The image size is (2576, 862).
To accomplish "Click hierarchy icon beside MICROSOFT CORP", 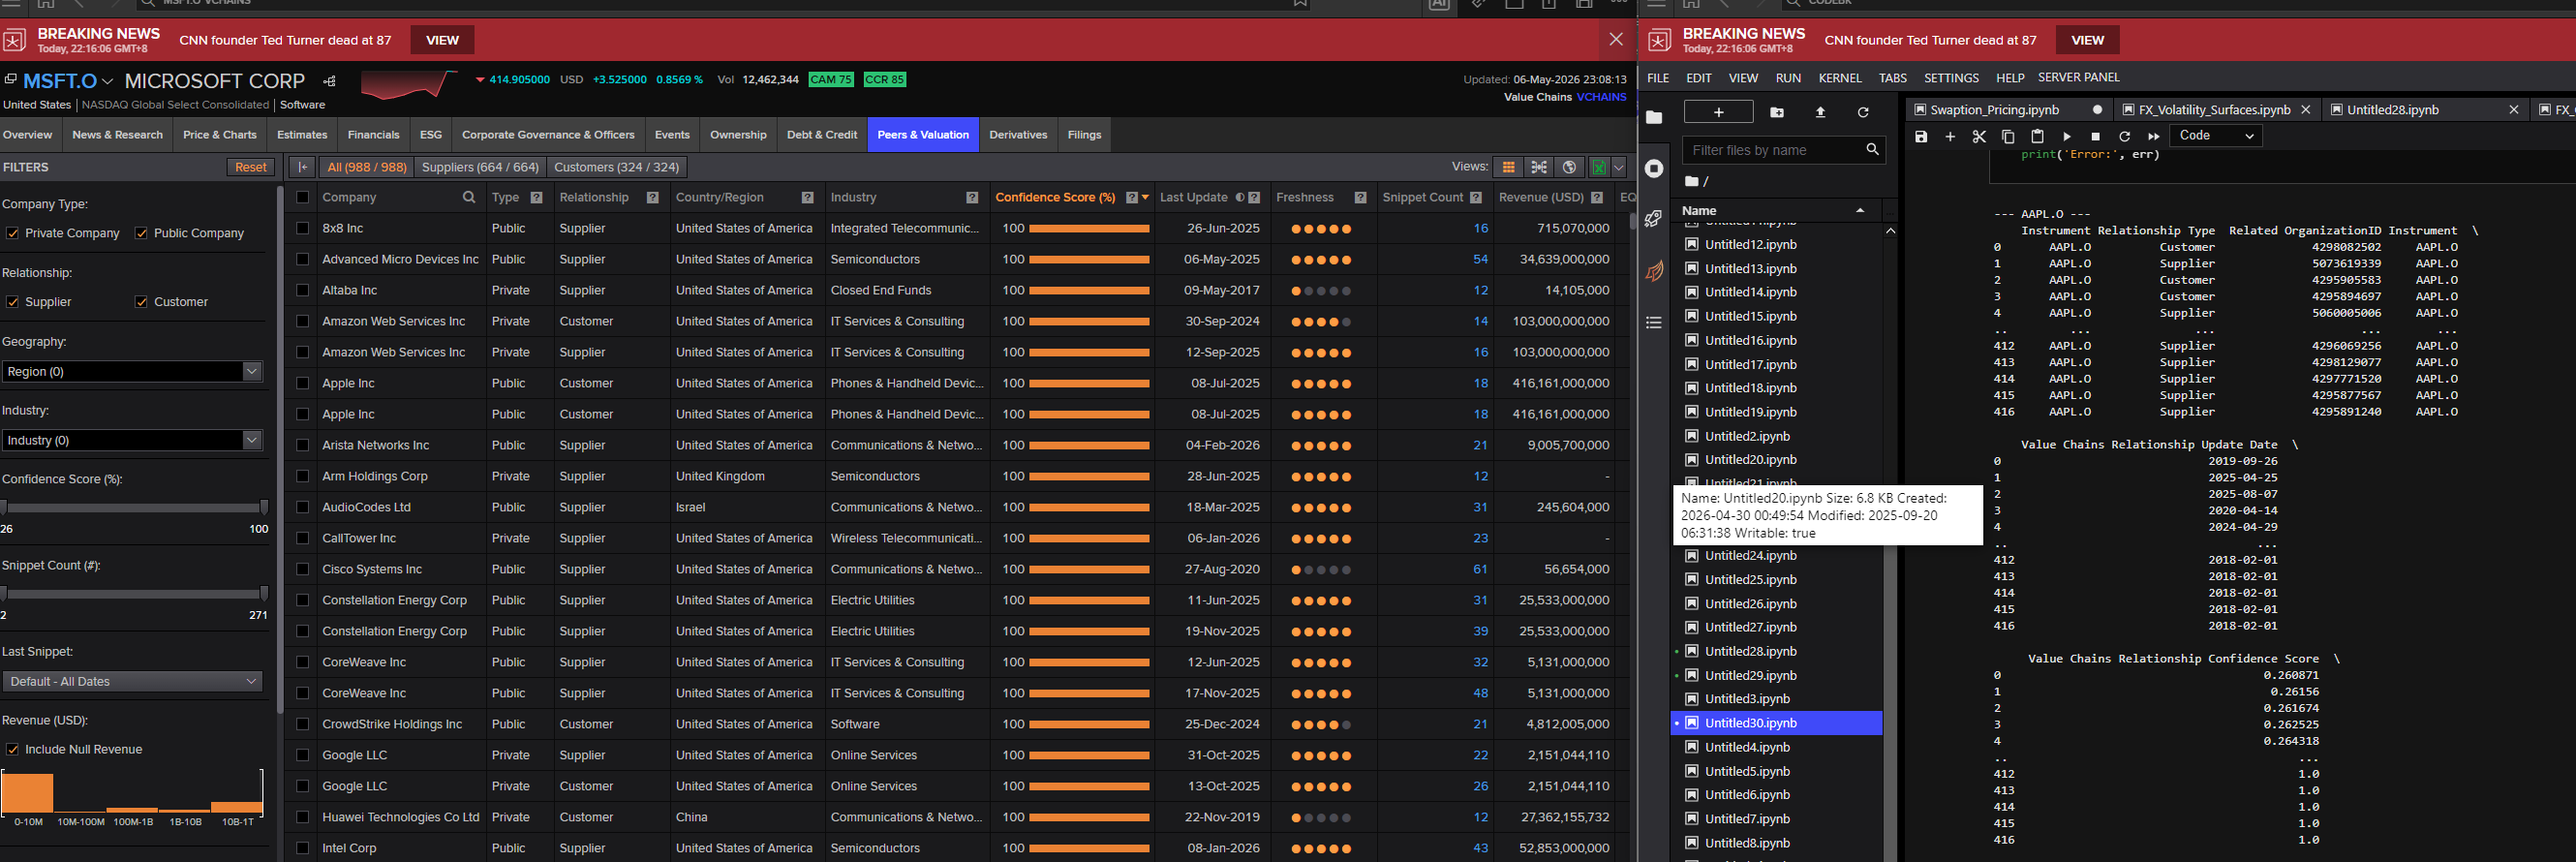I will pyautogui.click(x=330, y=81).
